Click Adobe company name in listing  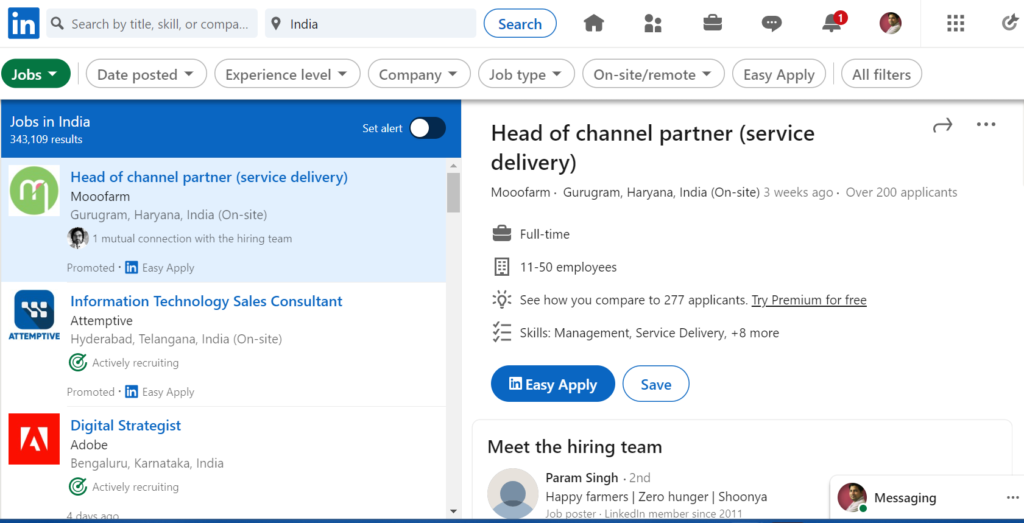[x=89, y=445]
